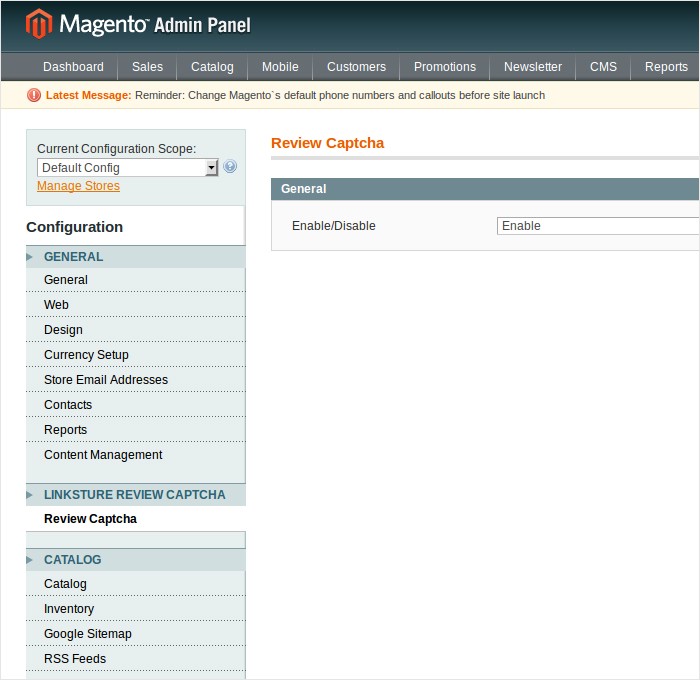Open Catalog under the CATALOG sidebar section
This screenshot has height=680, width=700.
pyautogui.click(x=136, y=584)
